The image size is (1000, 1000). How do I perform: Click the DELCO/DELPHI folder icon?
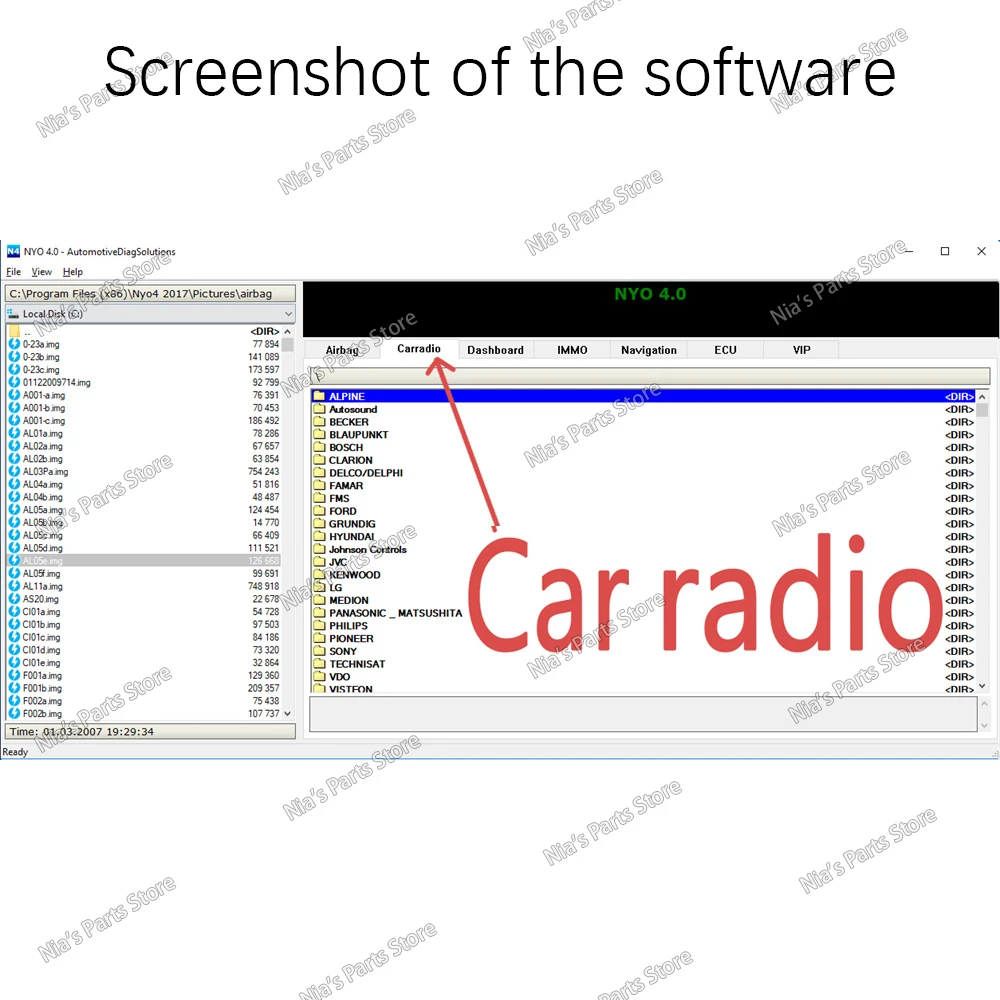320,473
